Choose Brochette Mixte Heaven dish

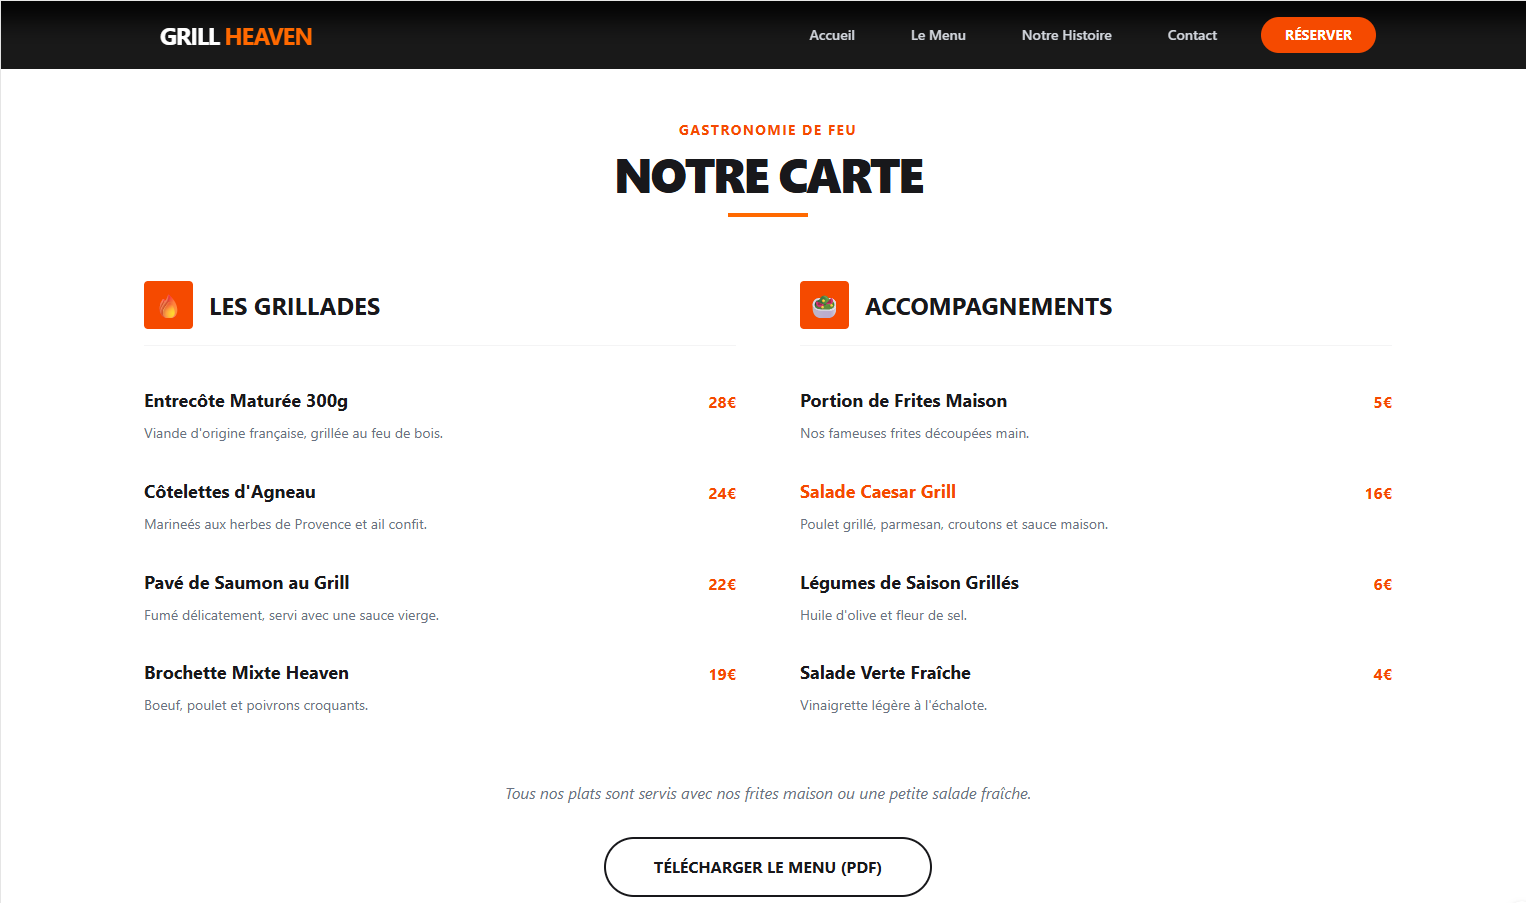[x=246, y=673]
